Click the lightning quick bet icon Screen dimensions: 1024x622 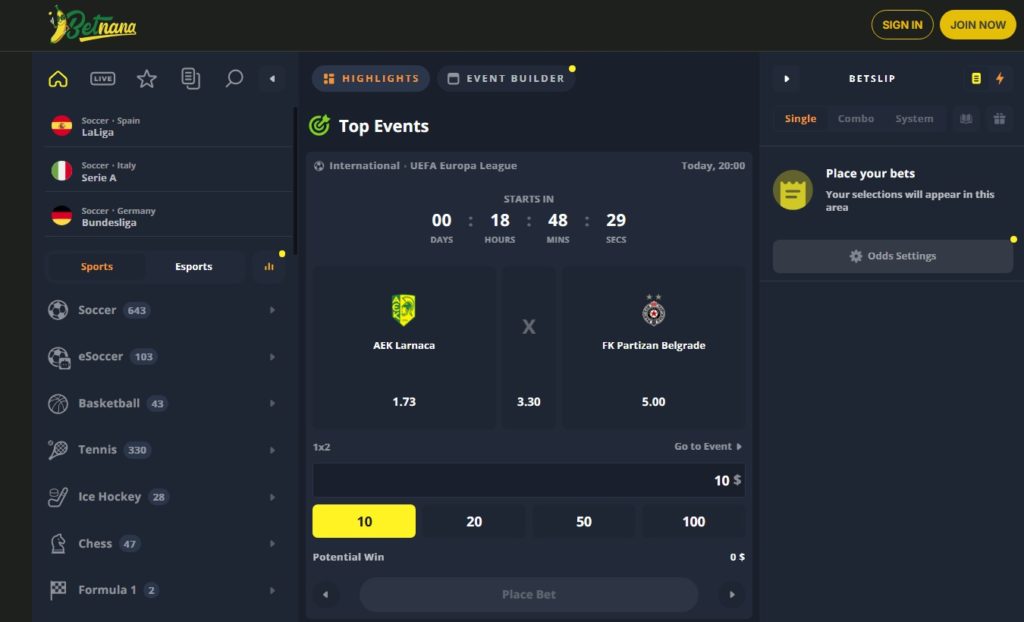click(x=999, y=79)
